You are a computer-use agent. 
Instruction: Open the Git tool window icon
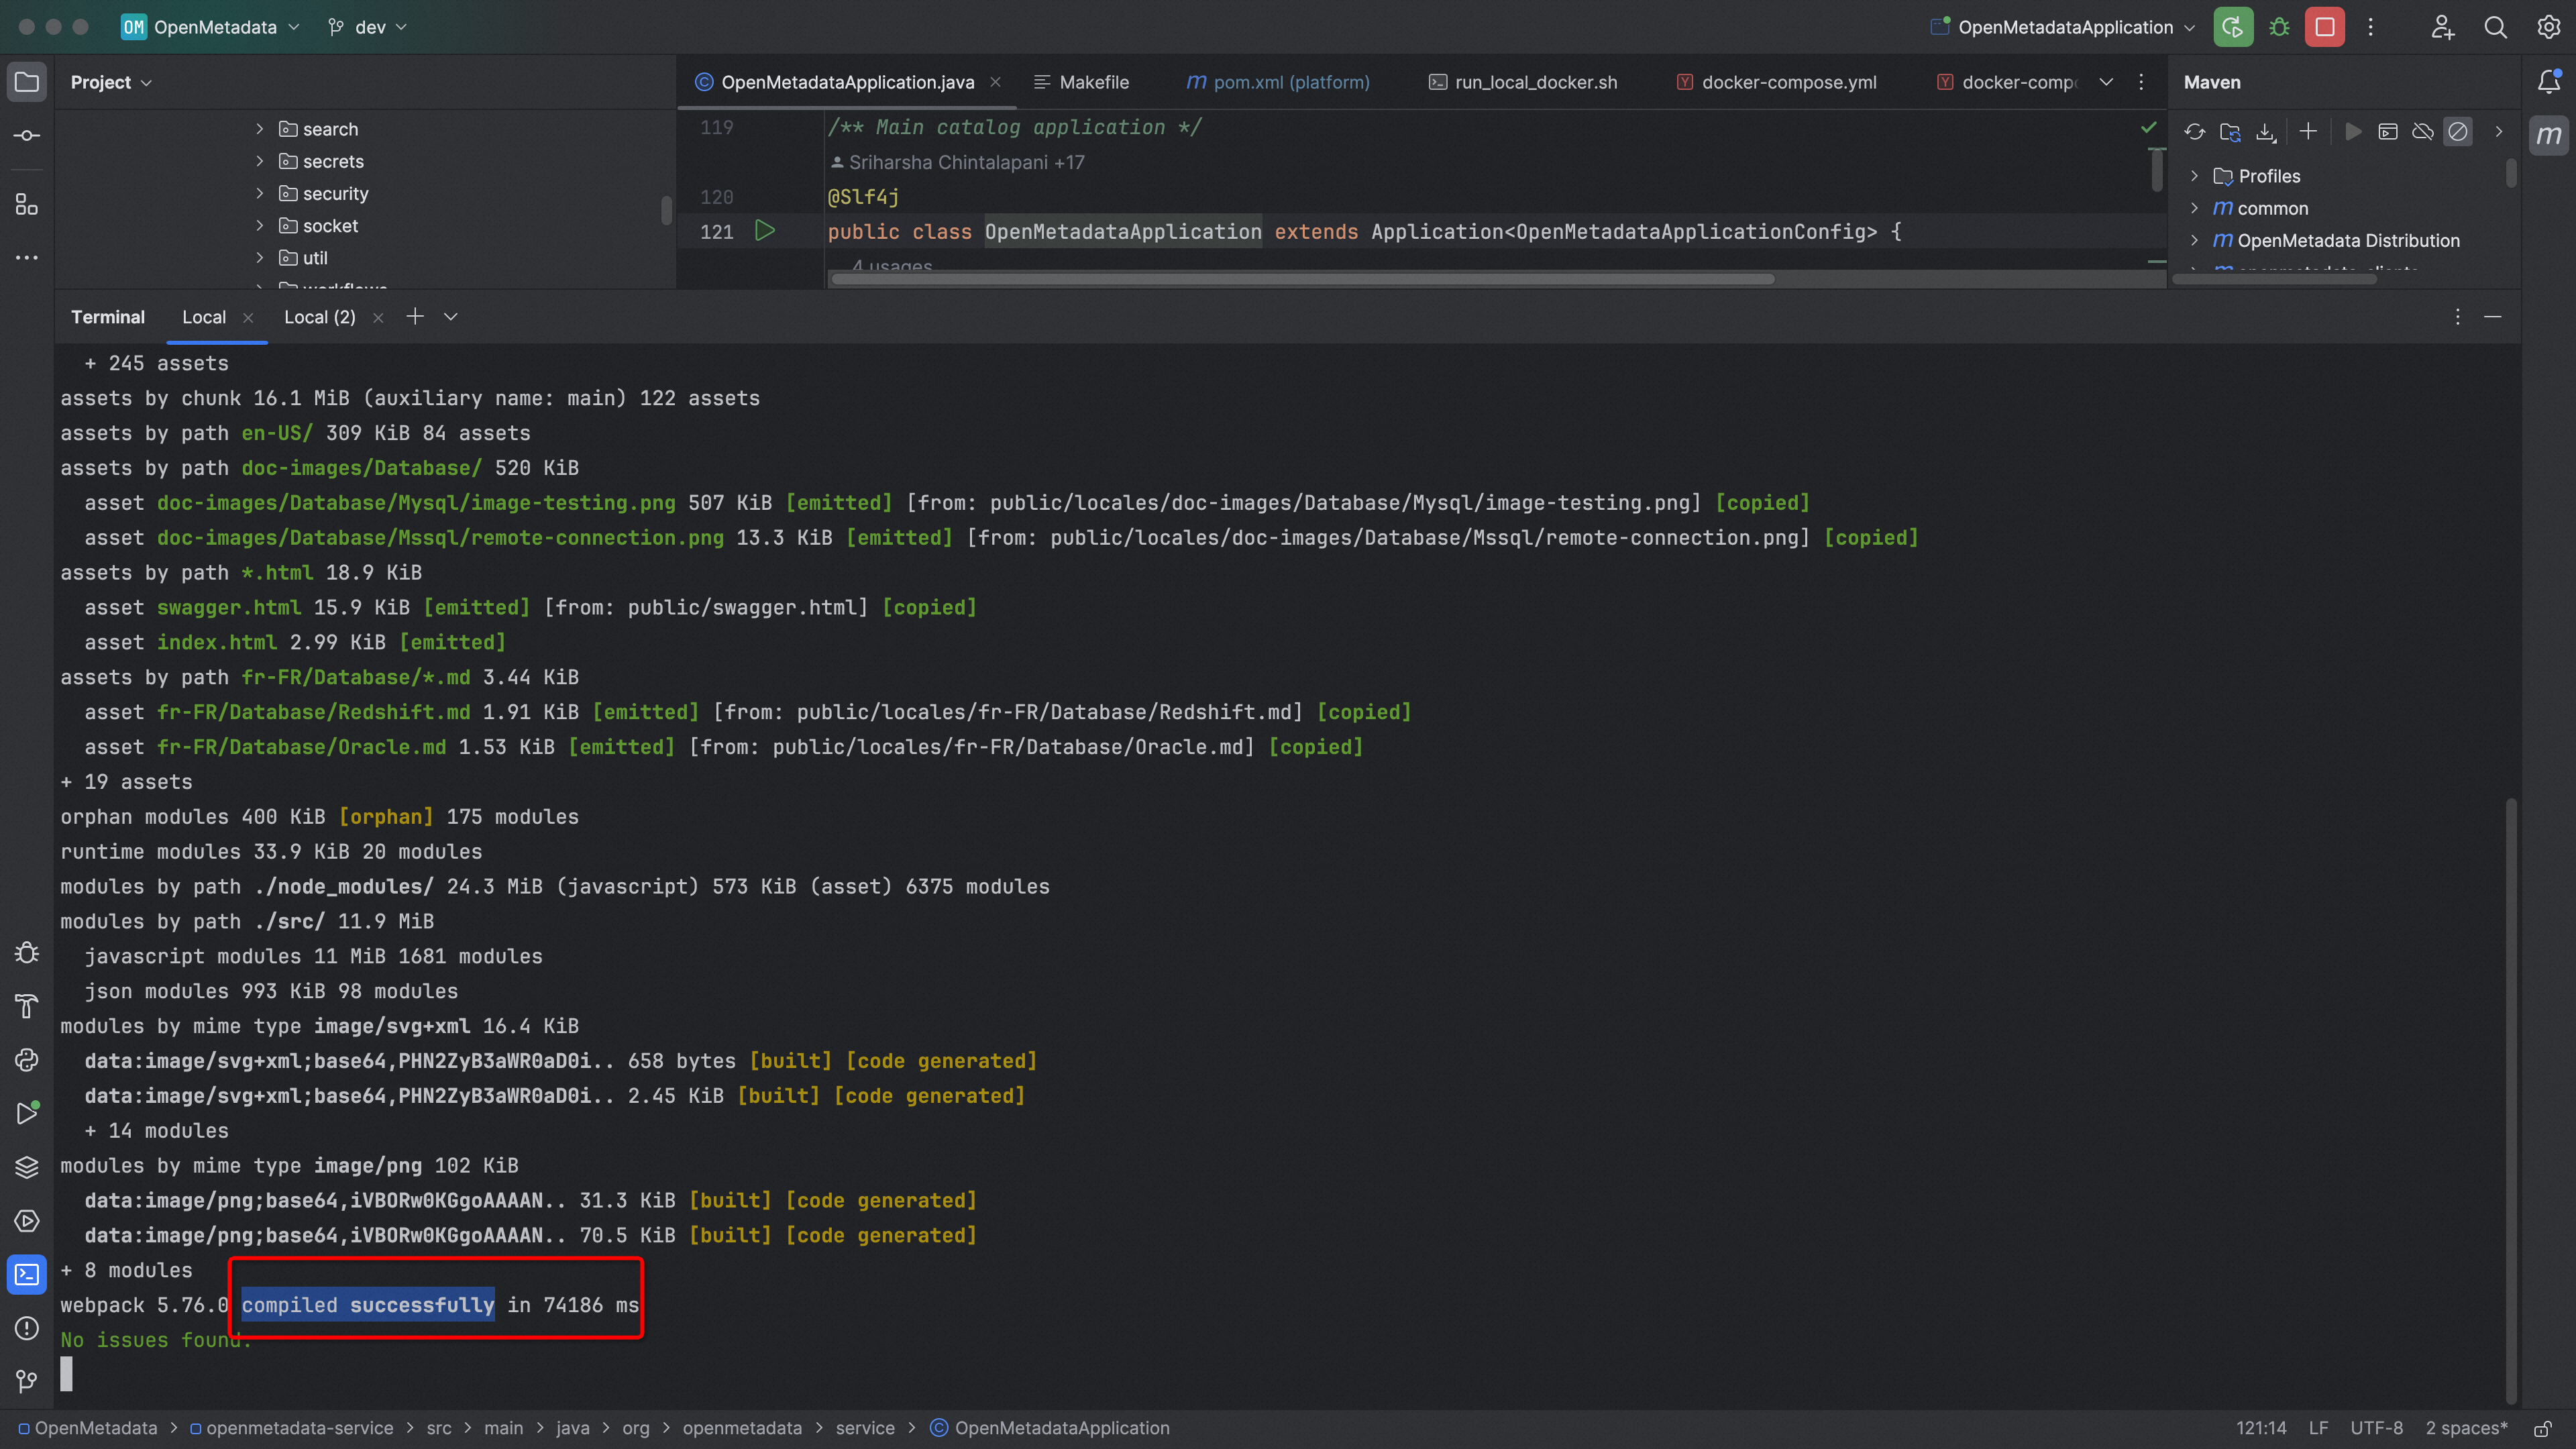click(x=27, y=1381)
